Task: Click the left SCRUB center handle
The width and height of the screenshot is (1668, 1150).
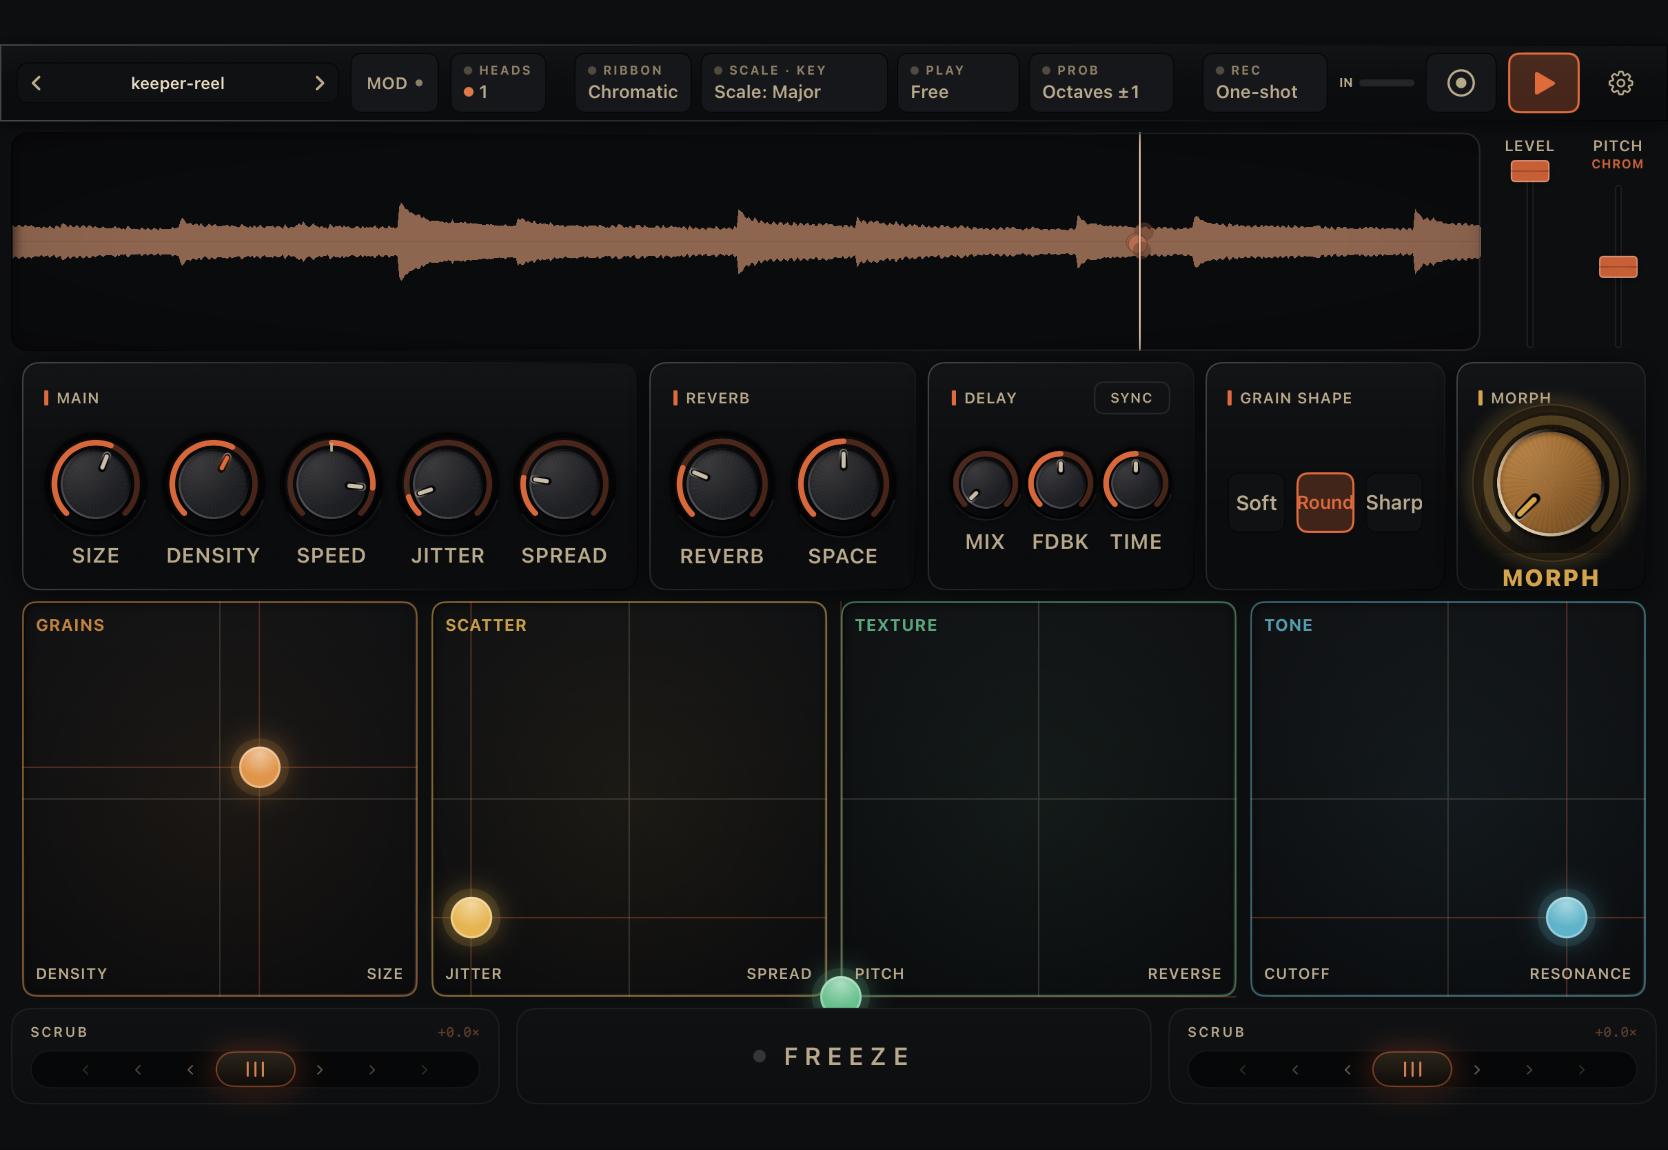Action: pyautogui.click(x=256, y=1069)
